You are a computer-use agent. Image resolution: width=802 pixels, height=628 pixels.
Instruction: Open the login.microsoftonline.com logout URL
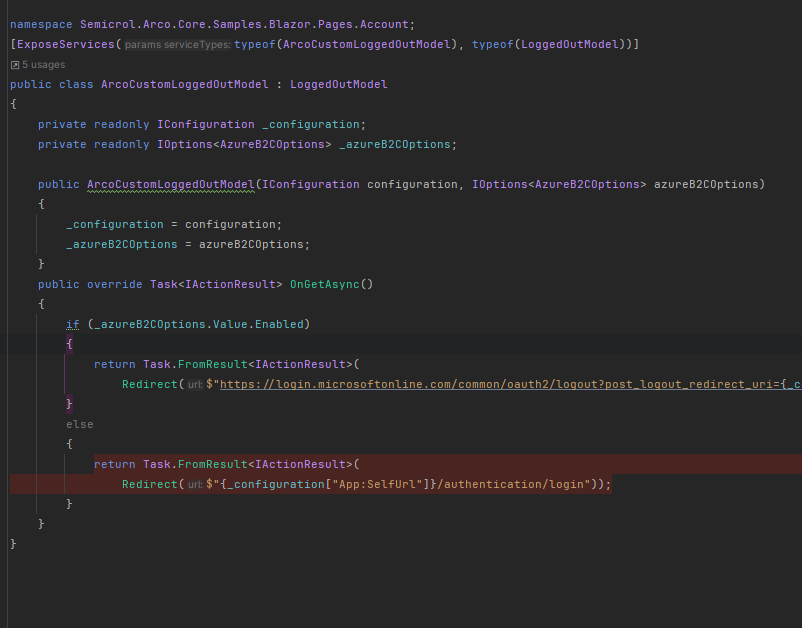click(500, 384)
